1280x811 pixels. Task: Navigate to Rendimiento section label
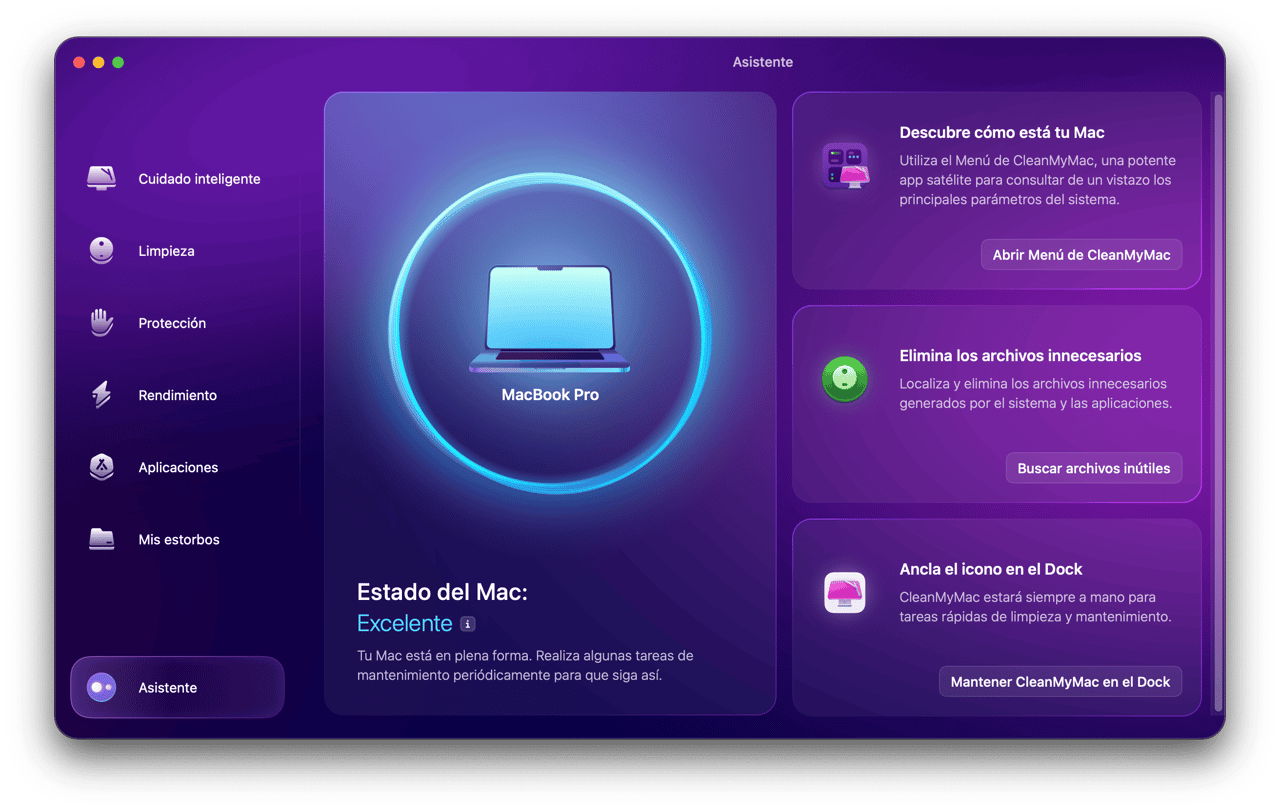coord(177,395)
